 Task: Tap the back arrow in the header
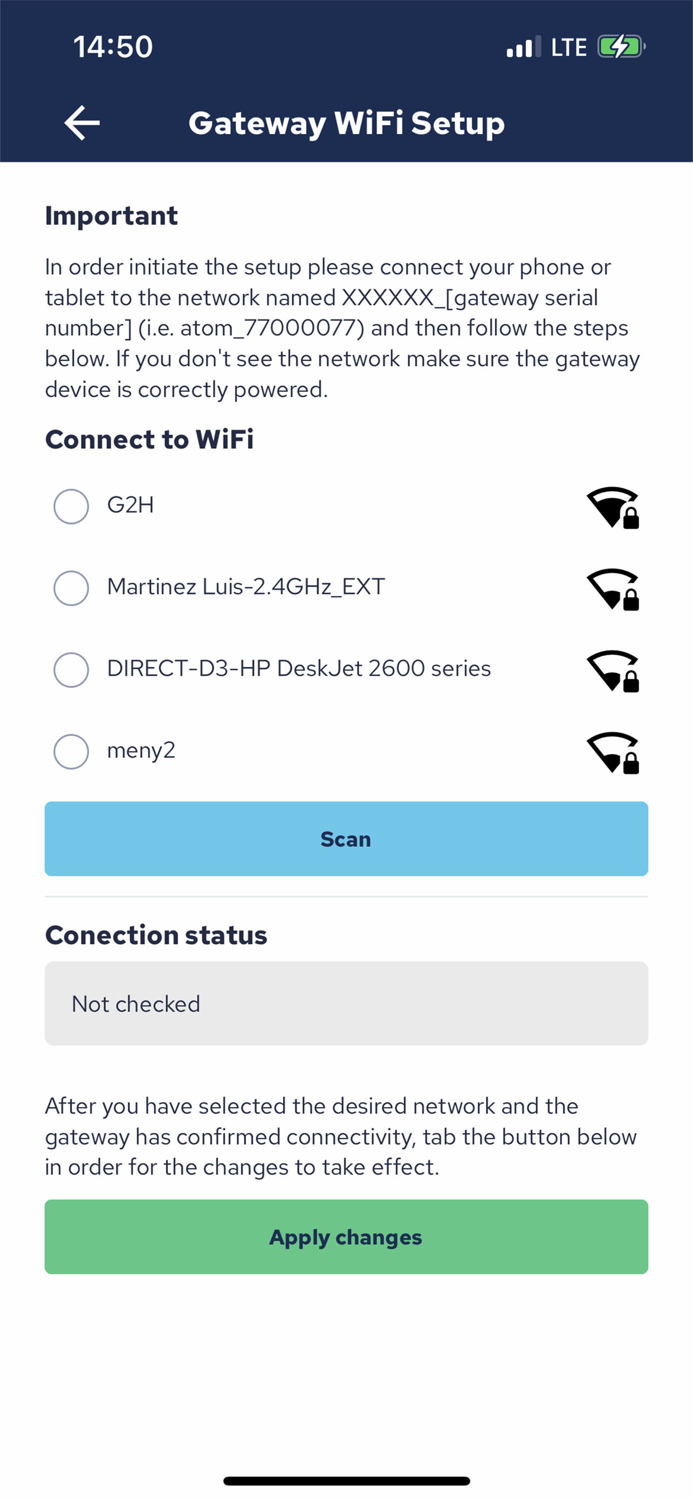82,122
